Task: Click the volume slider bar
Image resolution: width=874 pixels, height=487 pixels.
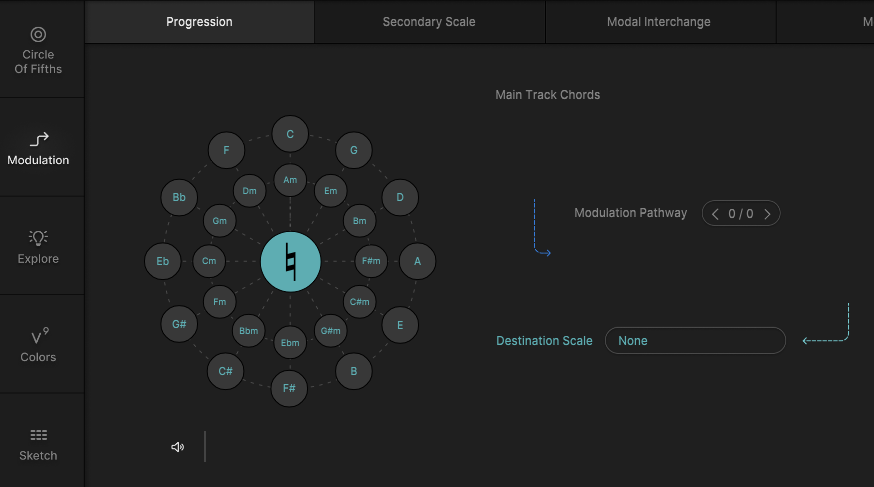Action: (205, 446)
